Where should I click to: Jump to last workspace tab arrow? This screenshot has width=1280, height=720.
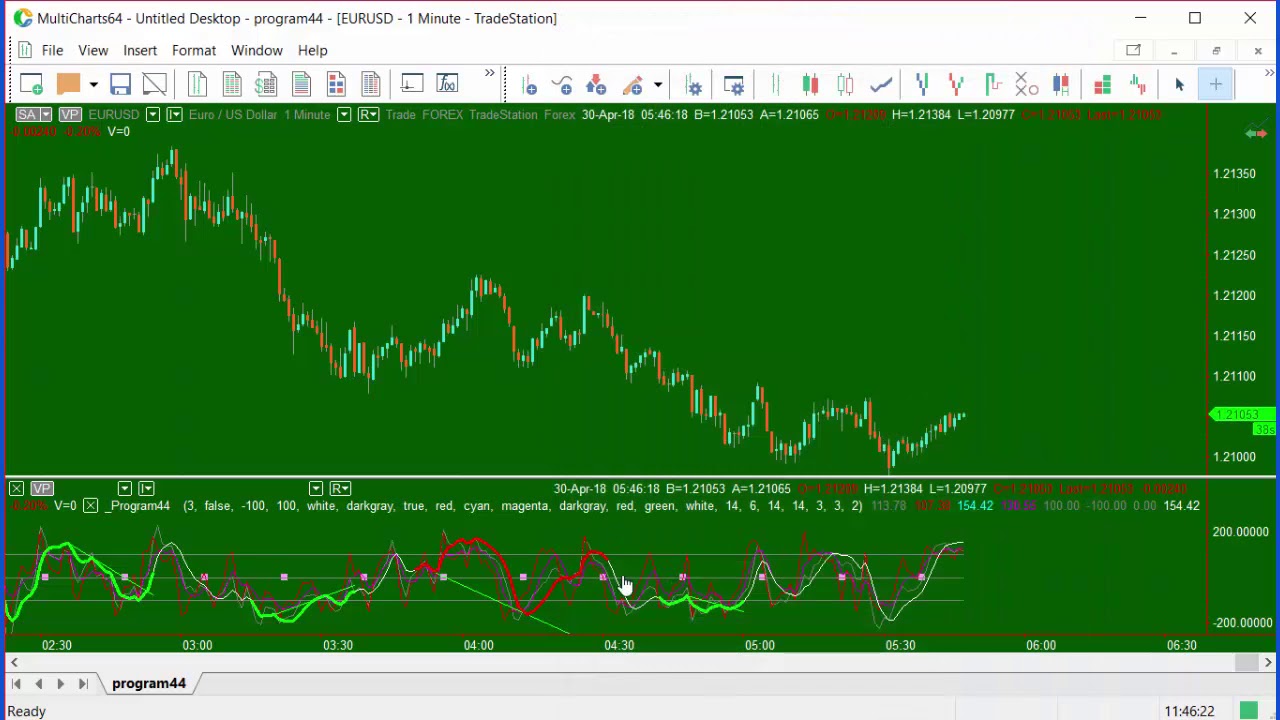[83, 683]
